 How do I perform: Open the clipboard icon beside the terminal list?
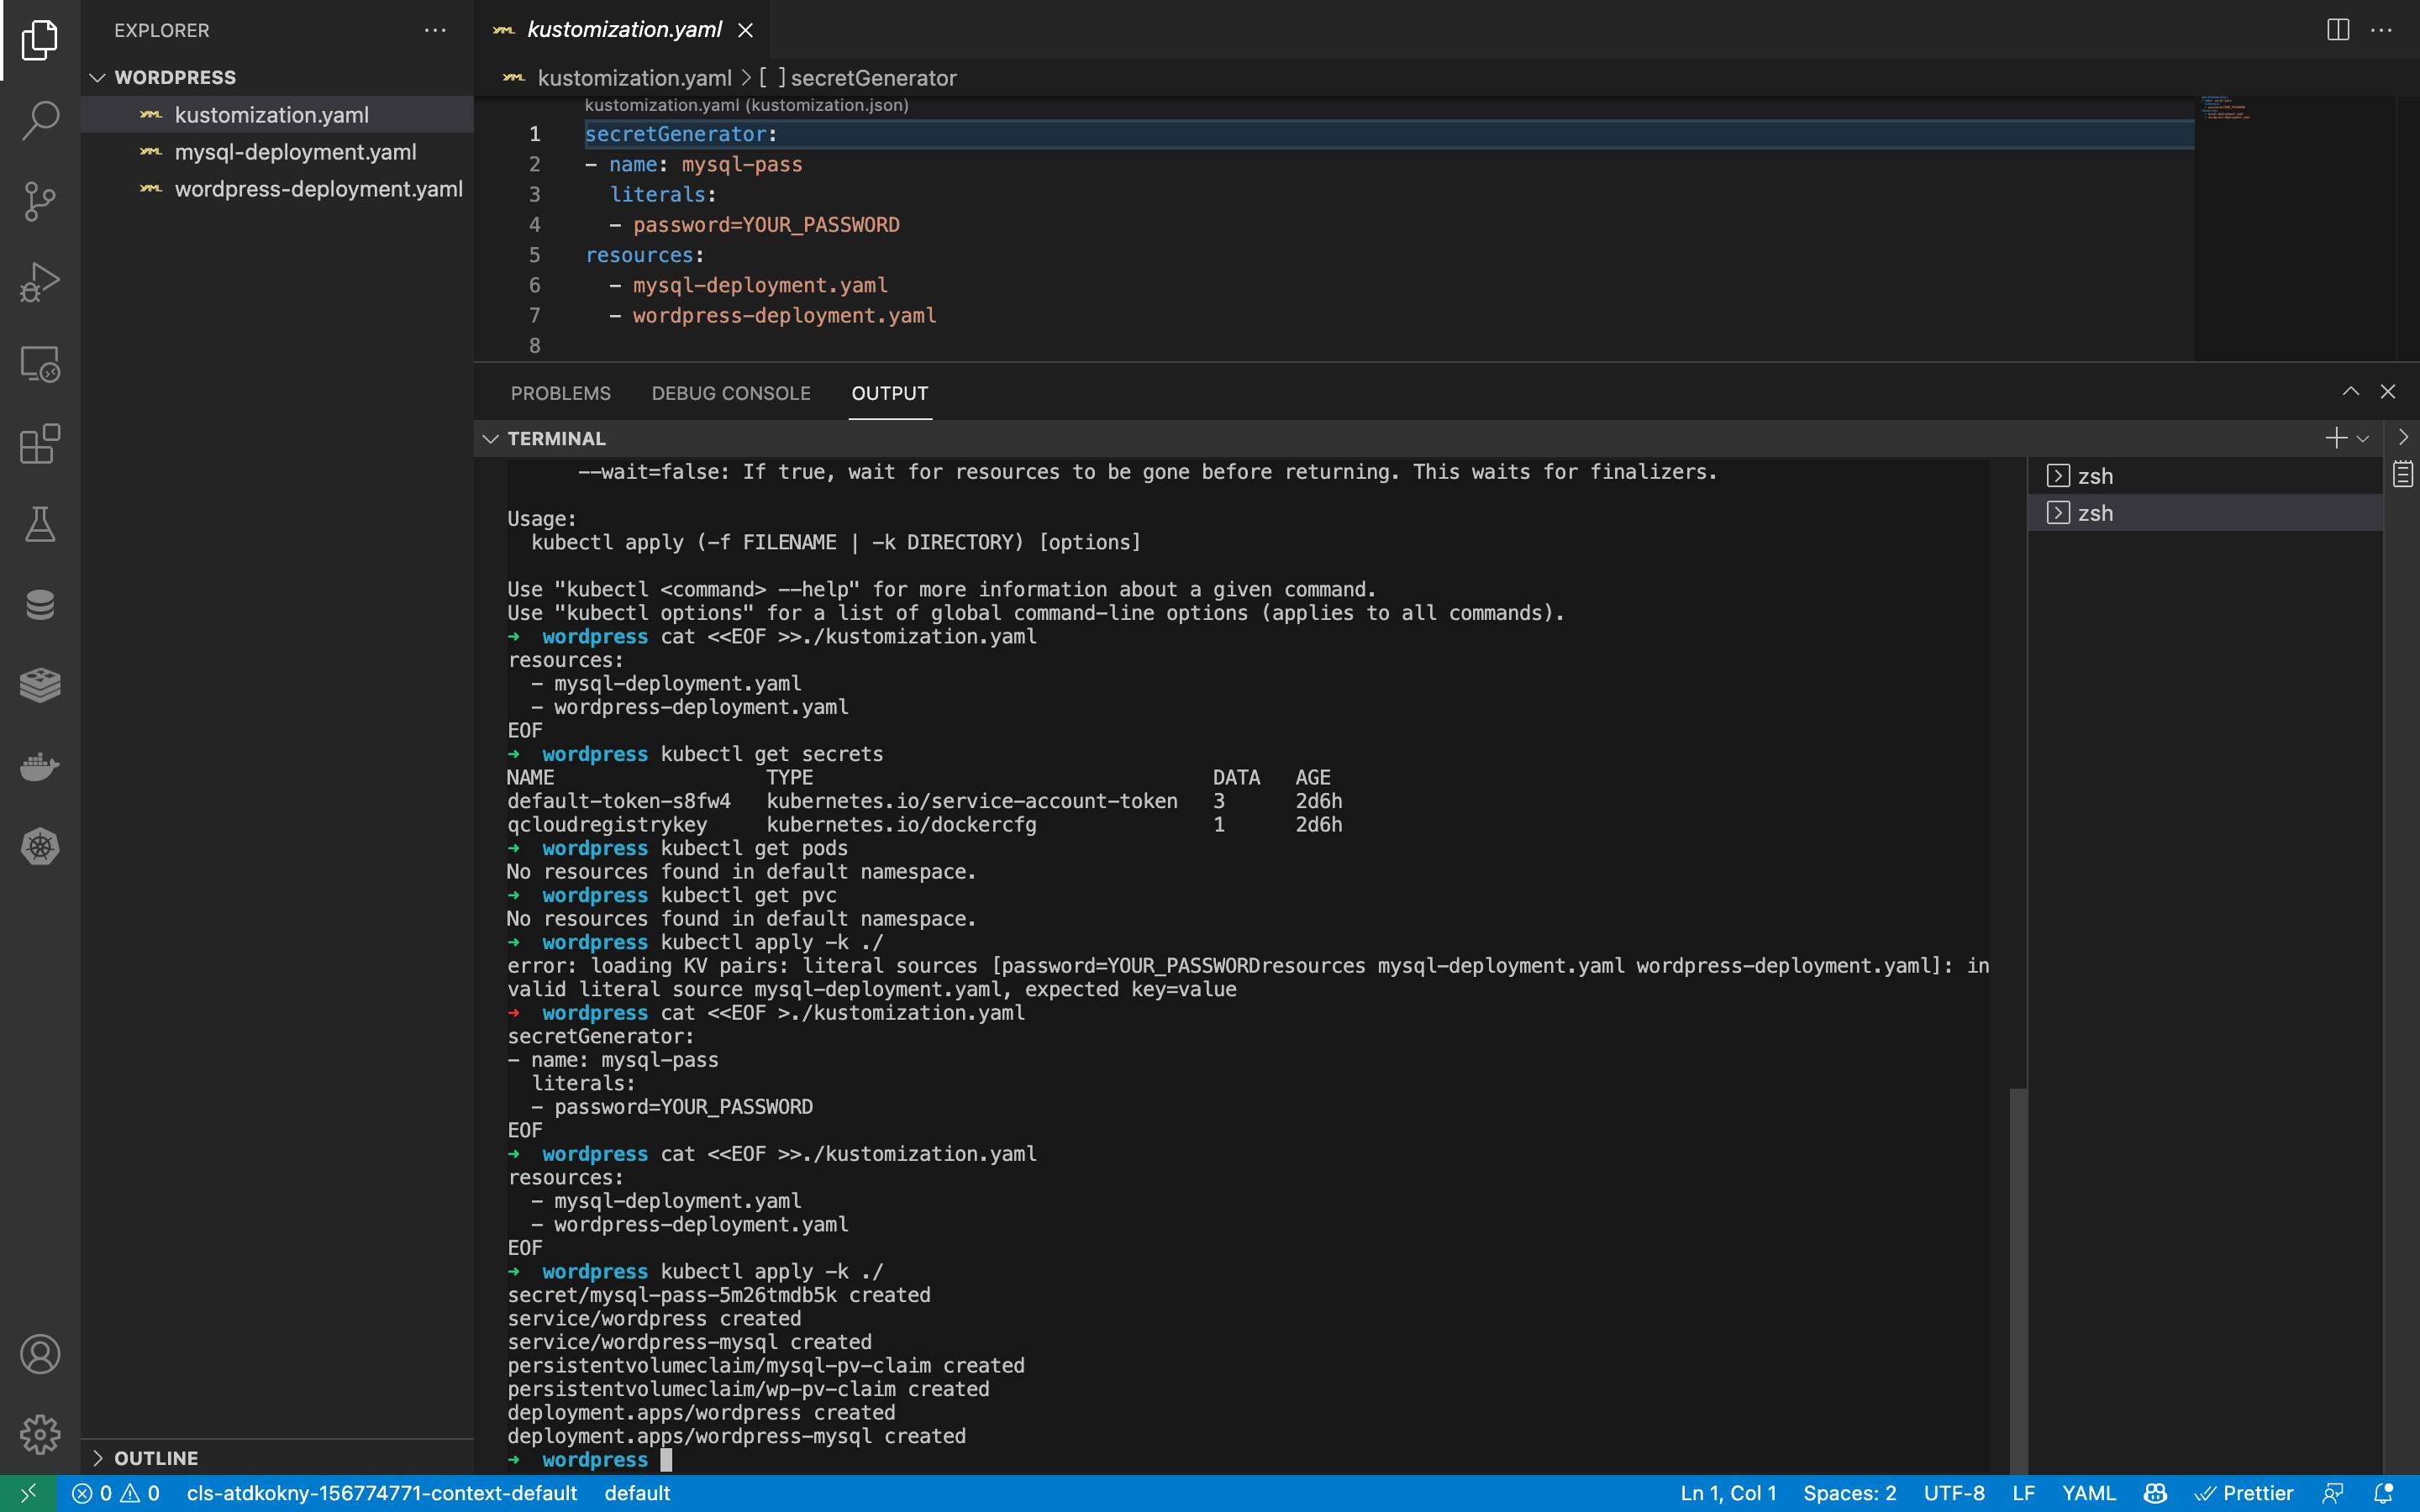[x=2402, y=474]
